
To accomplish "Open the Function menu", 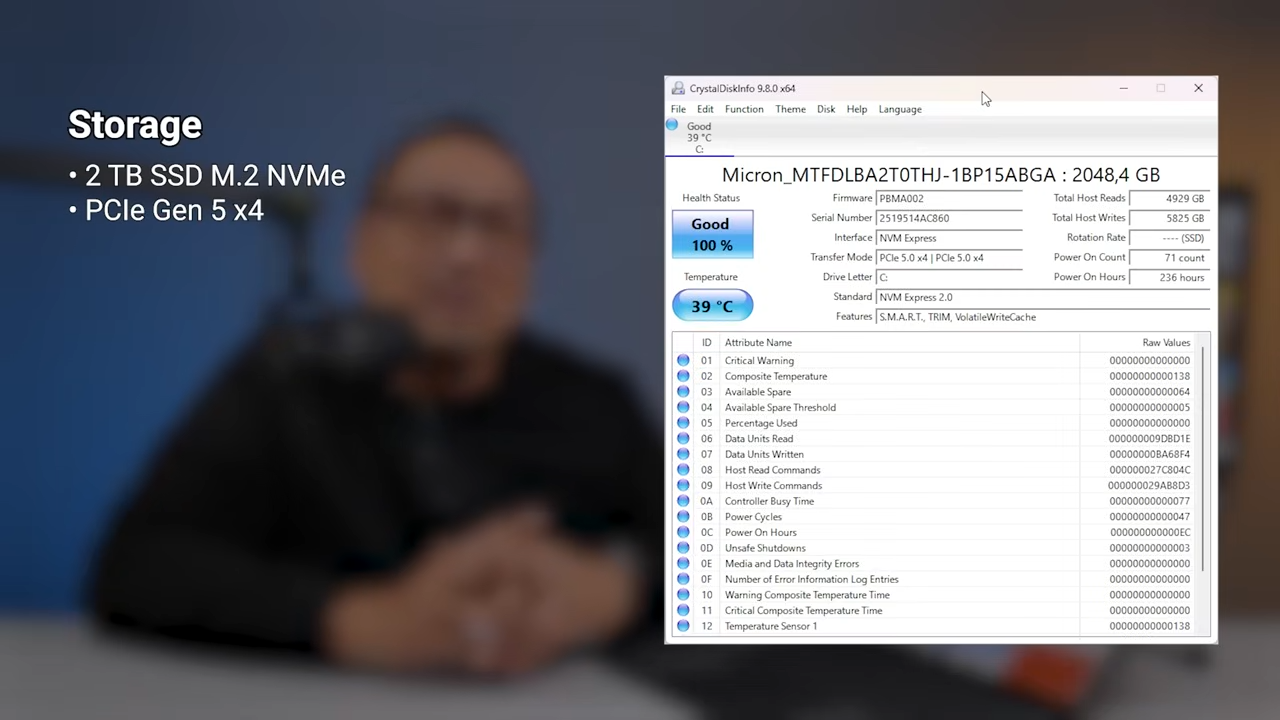I will 744,109.
